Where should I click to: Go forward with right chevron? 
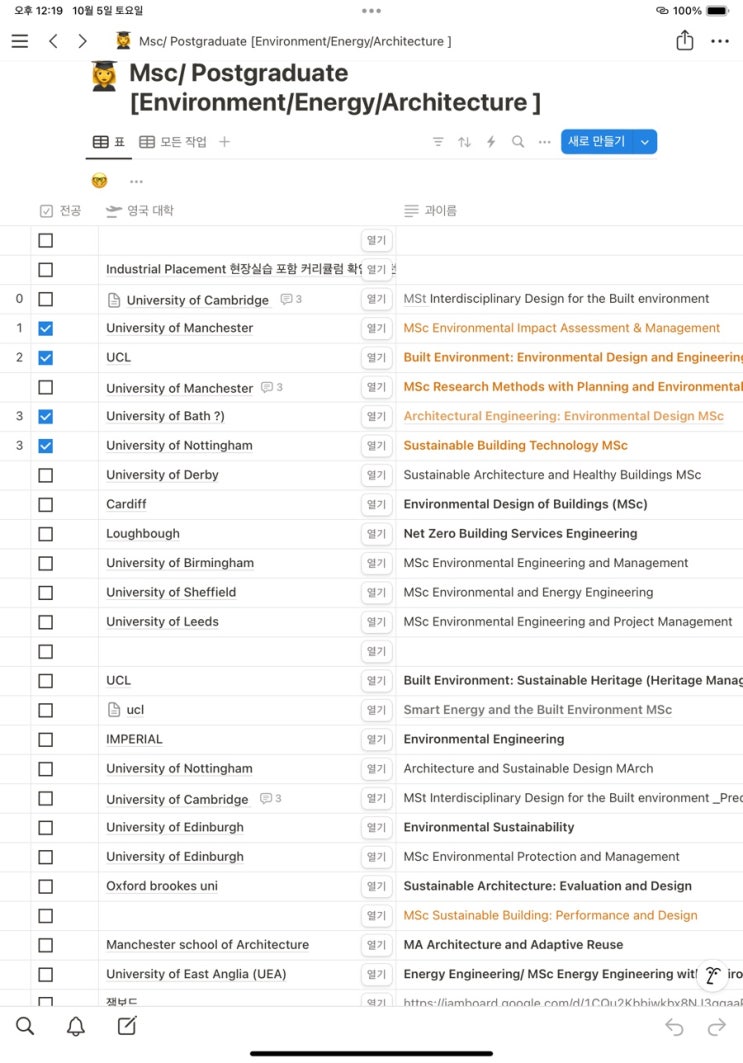82,41
